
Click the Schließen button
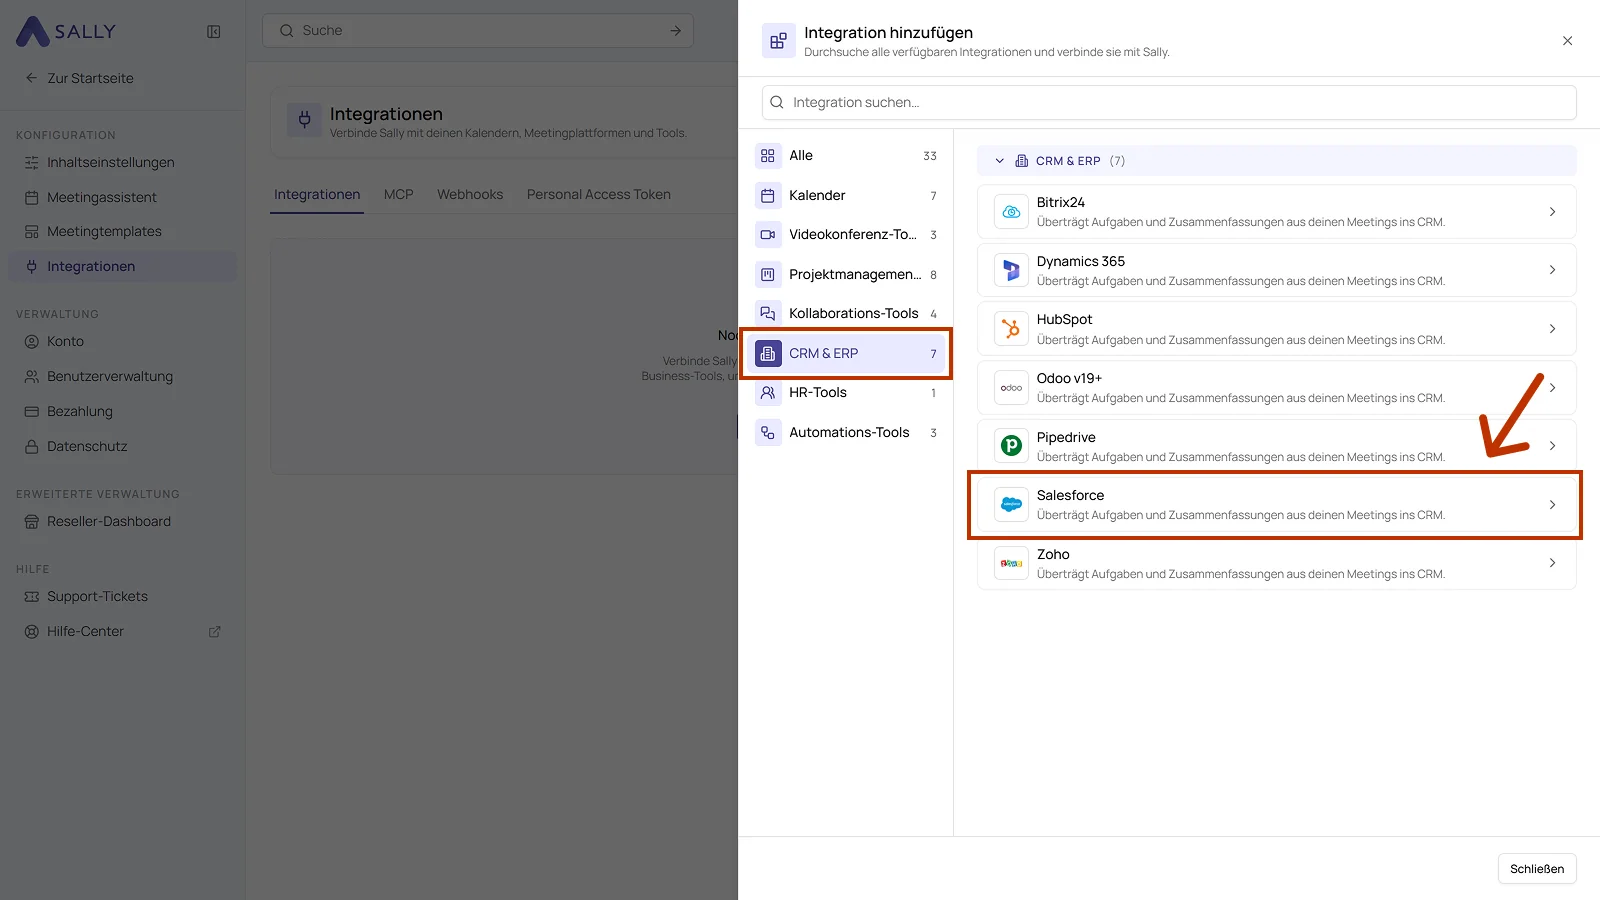tap(1537, 869)
